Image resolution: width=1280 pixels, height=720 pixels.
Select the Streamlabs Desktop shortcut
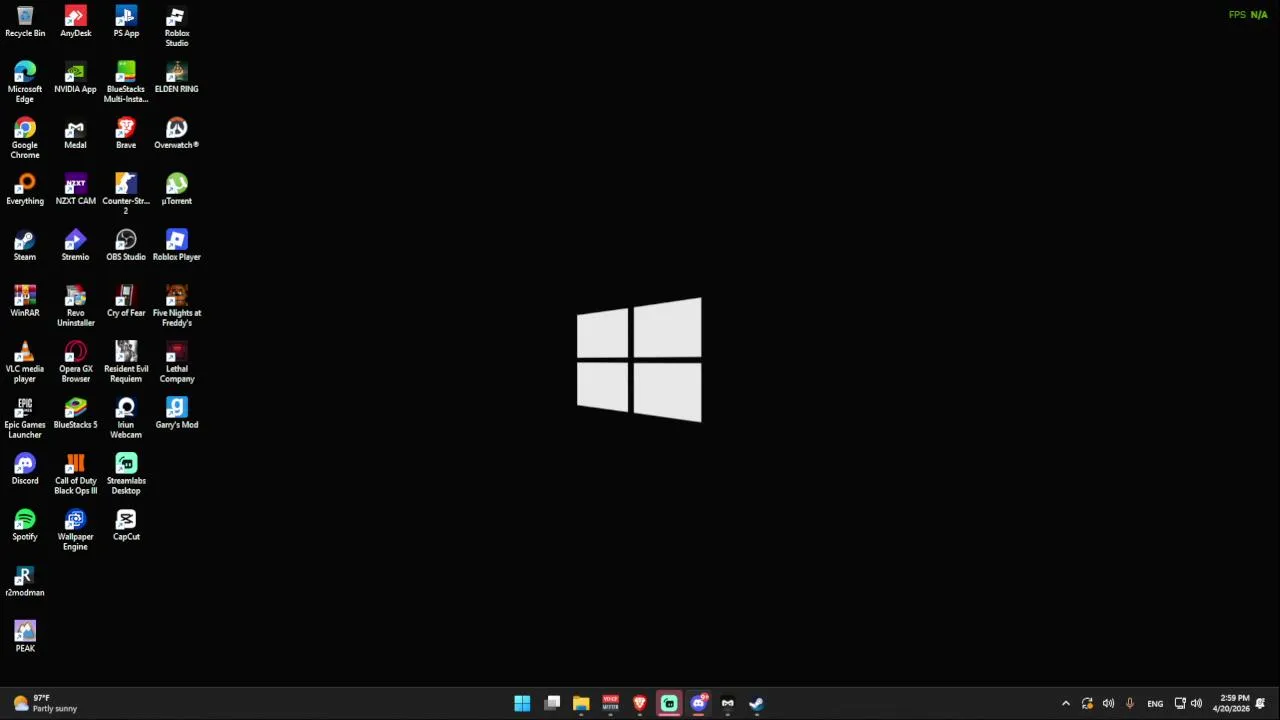(126, 475)
